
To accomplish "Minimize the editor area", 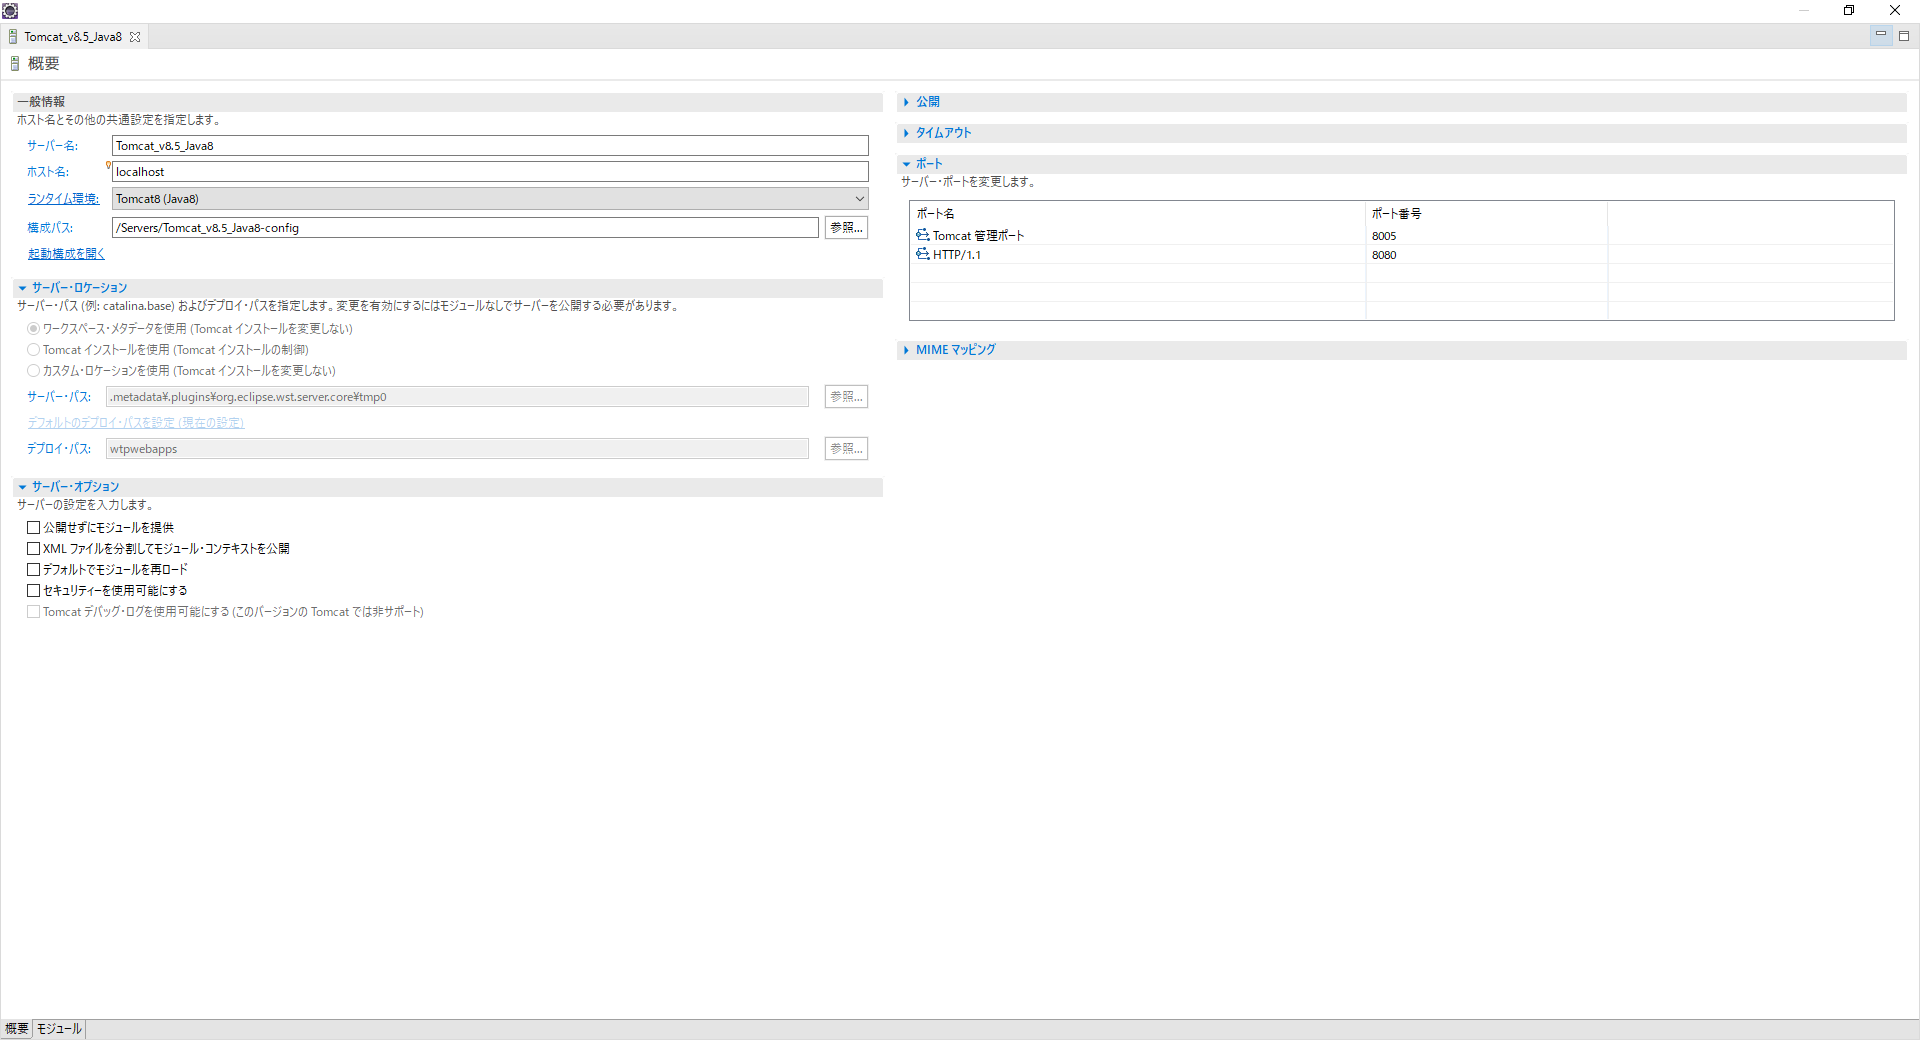I will click(1880, 36).
